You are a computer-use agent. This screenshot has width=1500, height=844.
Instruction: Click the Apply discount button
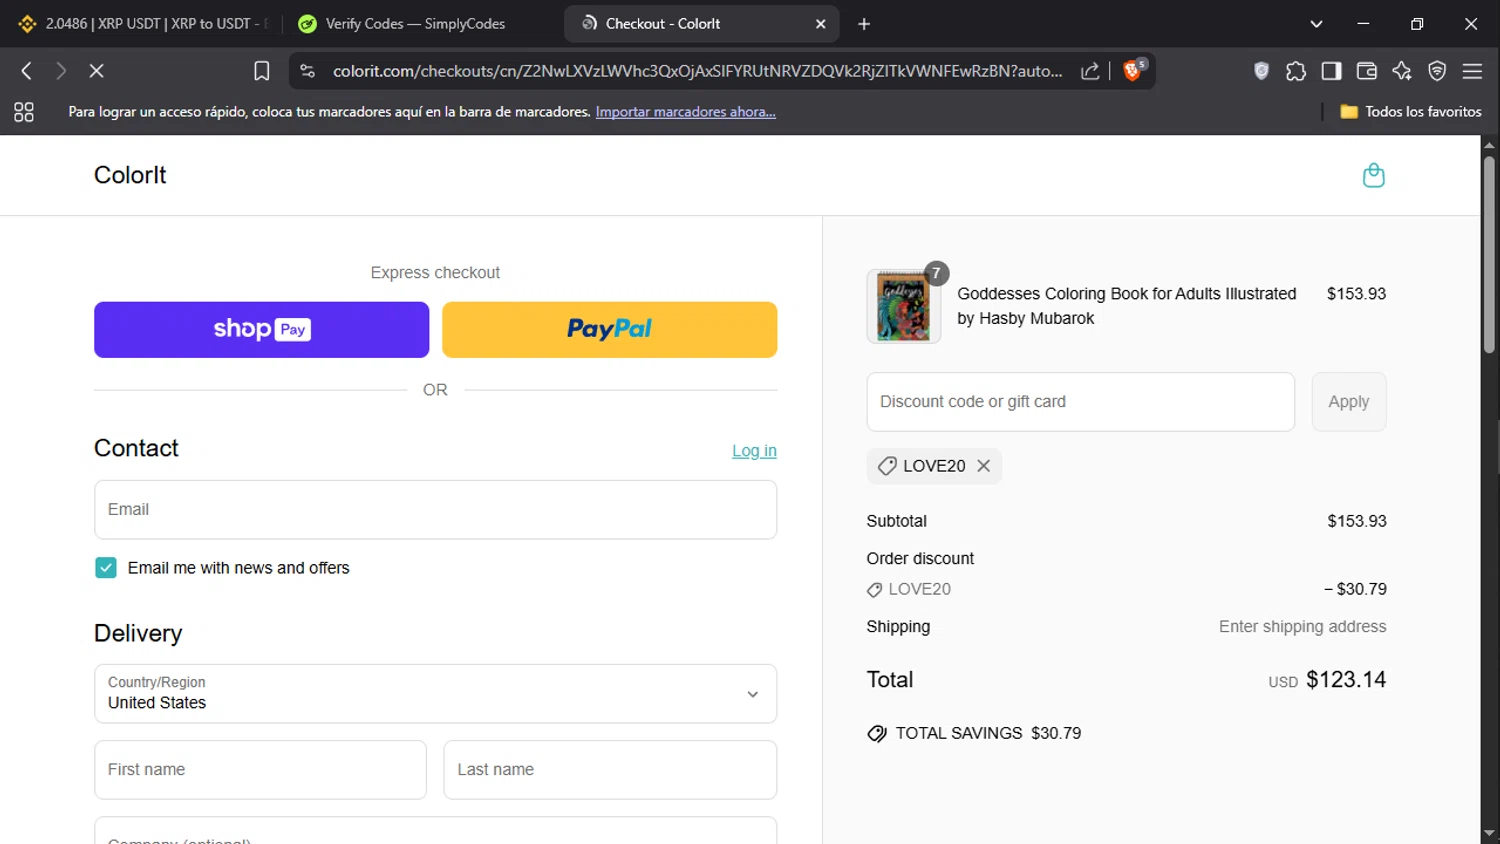click(x=1348, y=402)
